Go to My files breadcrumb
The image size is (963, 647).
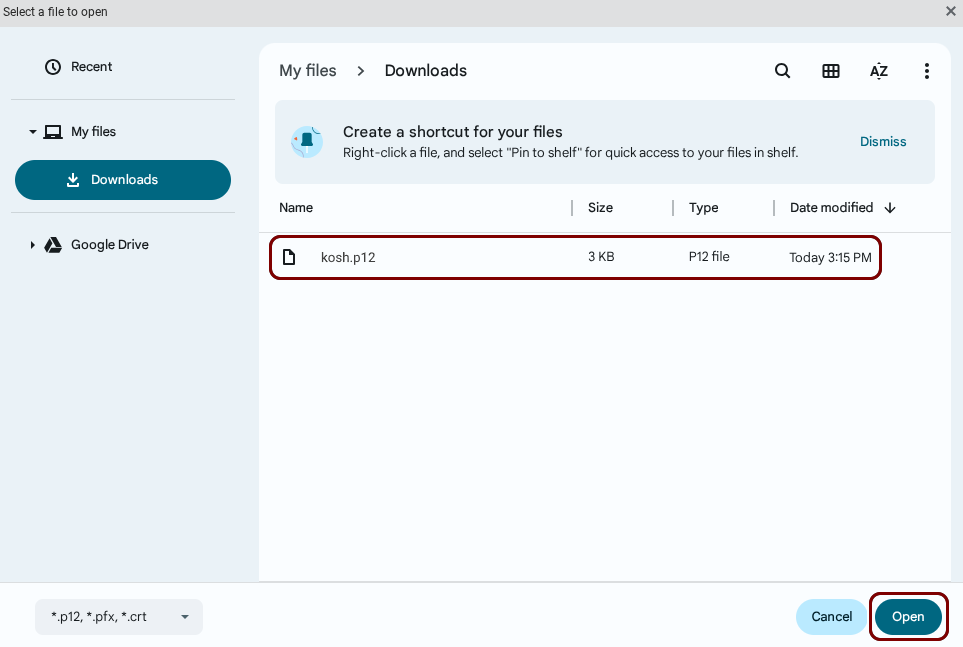pos(307,71)
